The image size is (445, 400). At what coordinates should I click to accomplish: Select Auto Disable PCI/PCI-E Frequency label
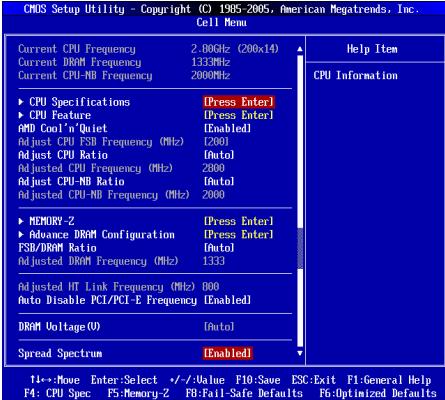pyautogui.click(x=107, y=300)
